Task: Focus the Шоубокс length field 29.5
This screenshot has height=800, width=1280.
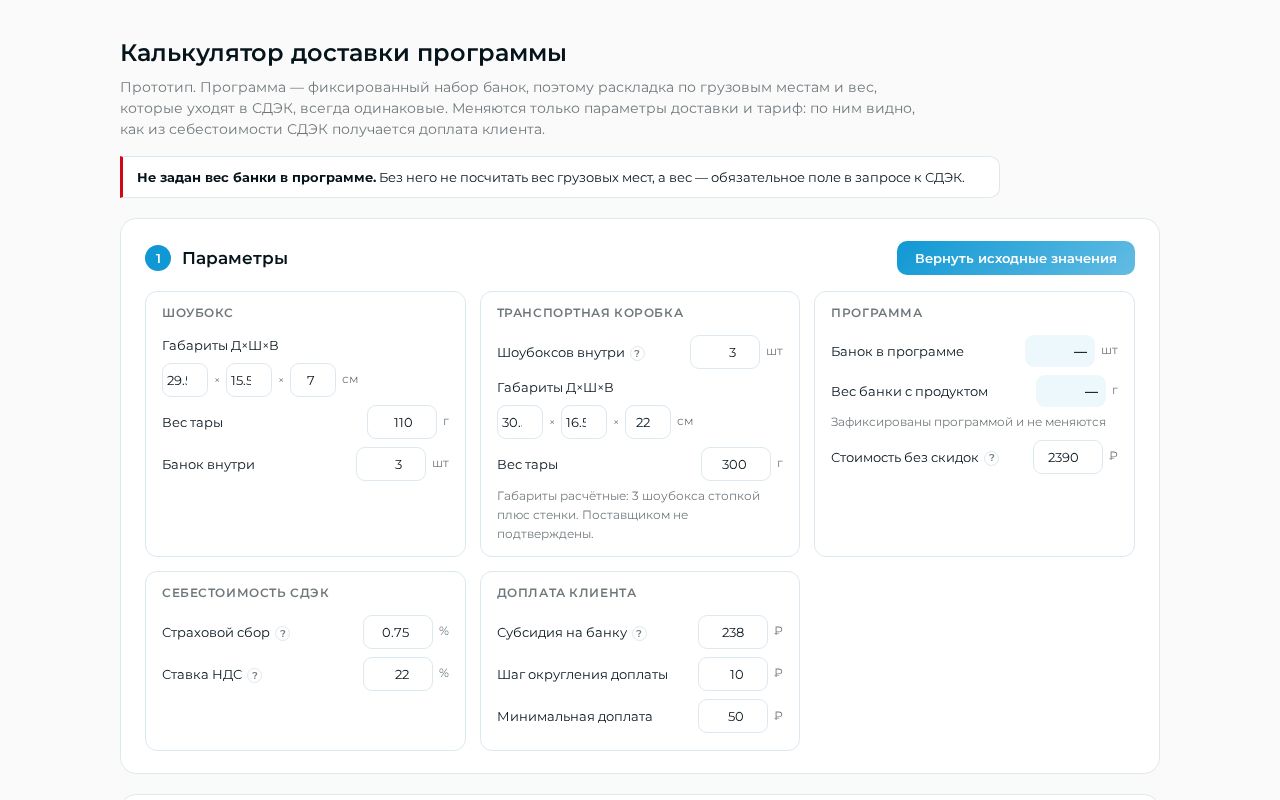Action: click(185, 380)
